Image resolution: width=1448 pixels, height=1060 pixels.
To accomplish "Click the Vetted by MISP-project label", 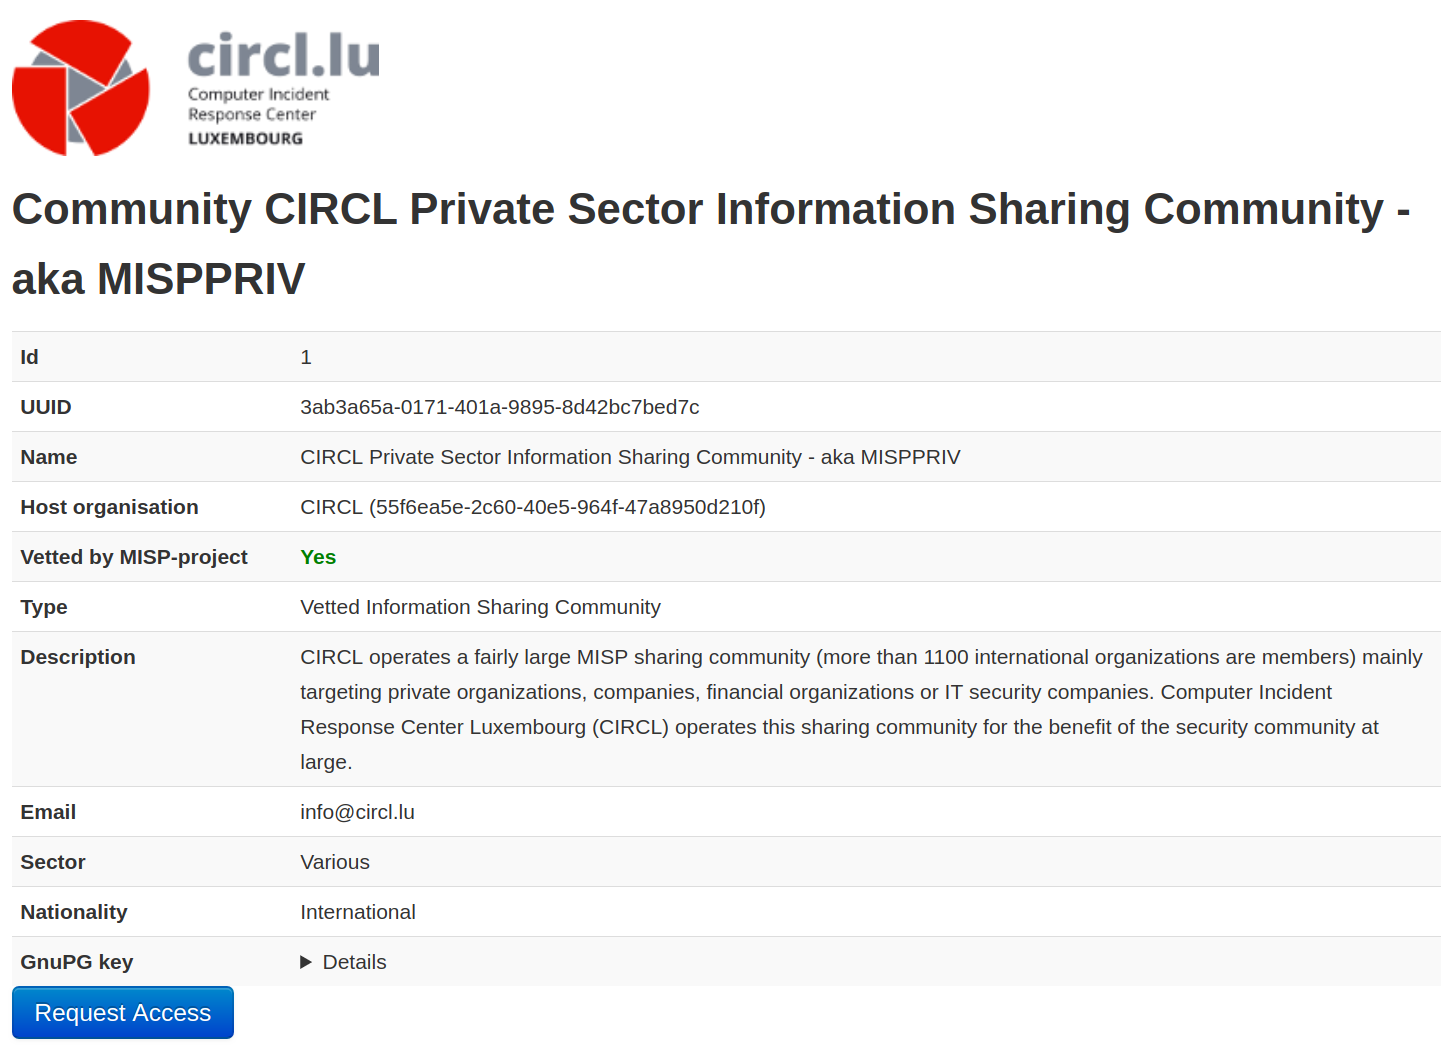I will coord(134,557).
